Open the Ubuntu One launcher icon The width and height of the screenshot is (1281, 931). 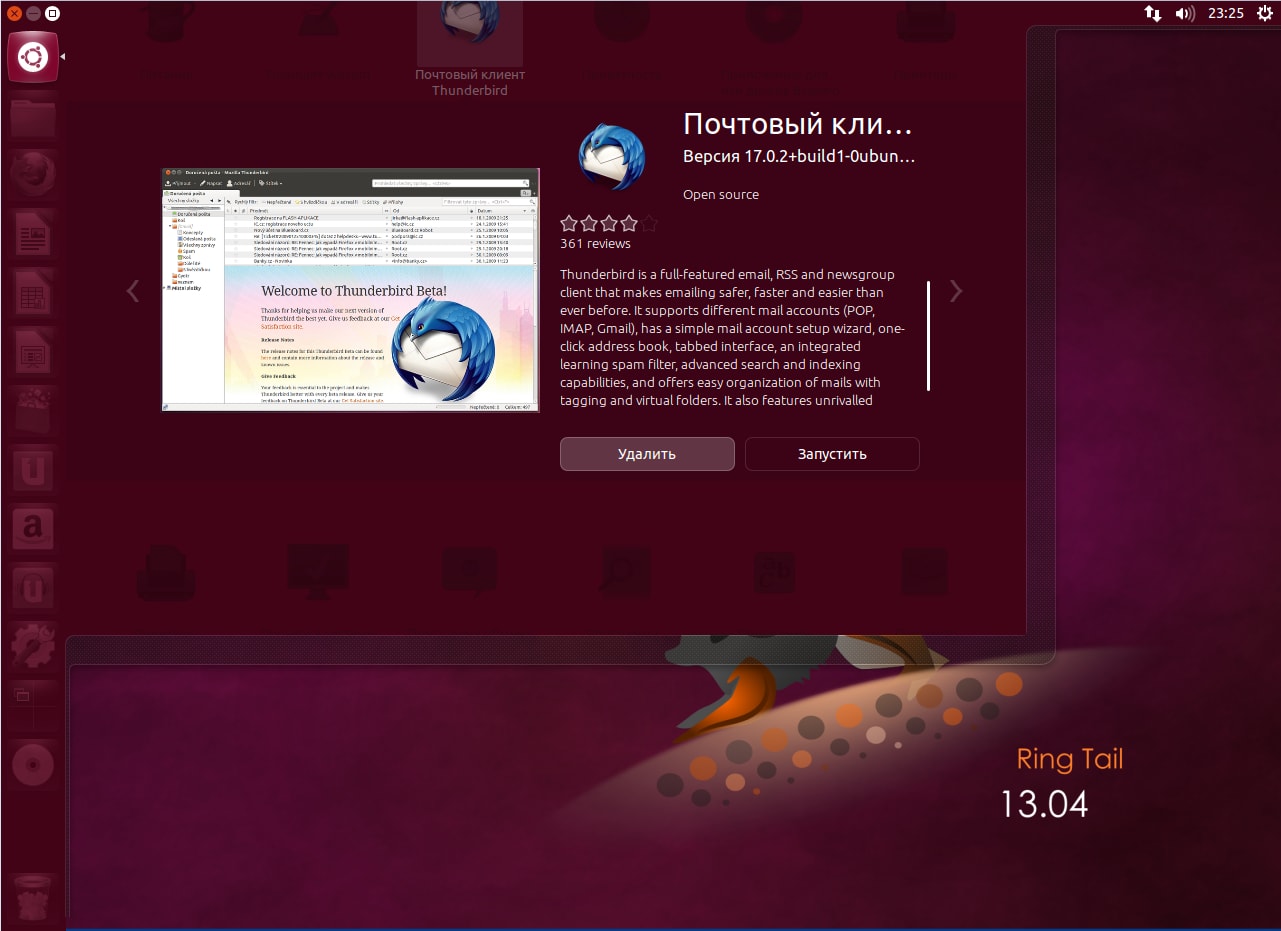[x=32, y=471]
